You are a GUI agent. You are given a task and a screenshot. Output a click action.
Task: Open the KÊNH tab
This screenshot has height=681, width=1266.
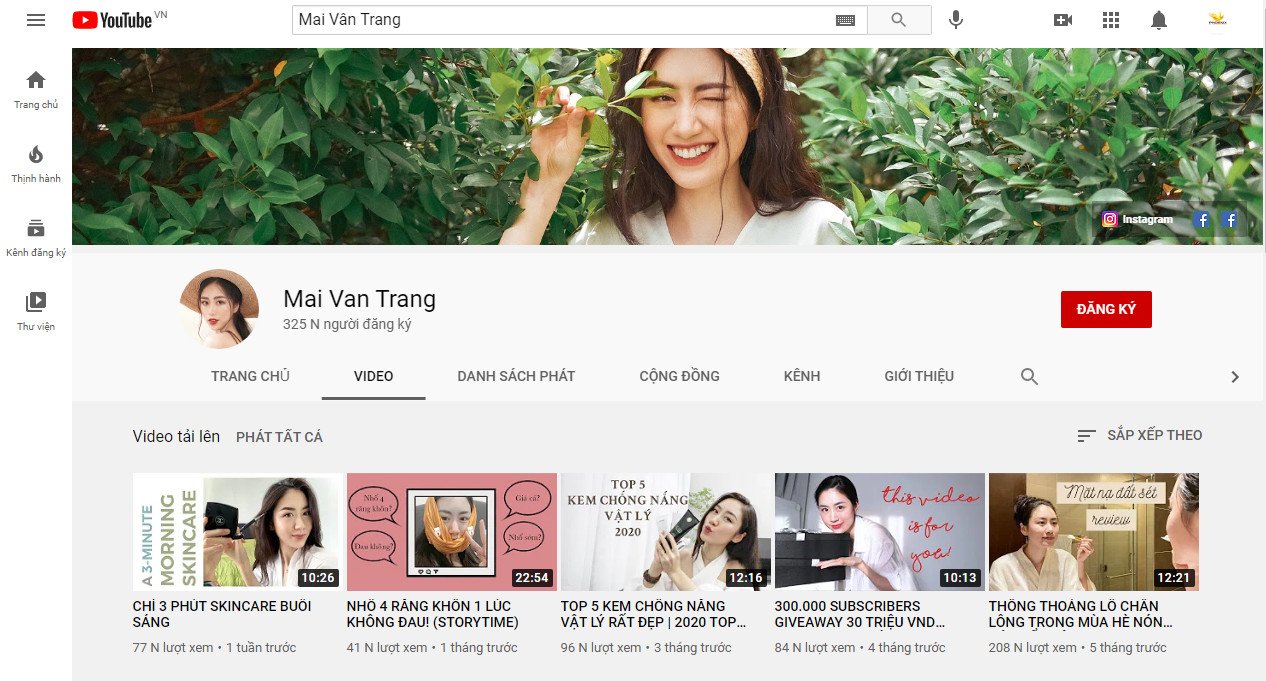pos(802,376)
